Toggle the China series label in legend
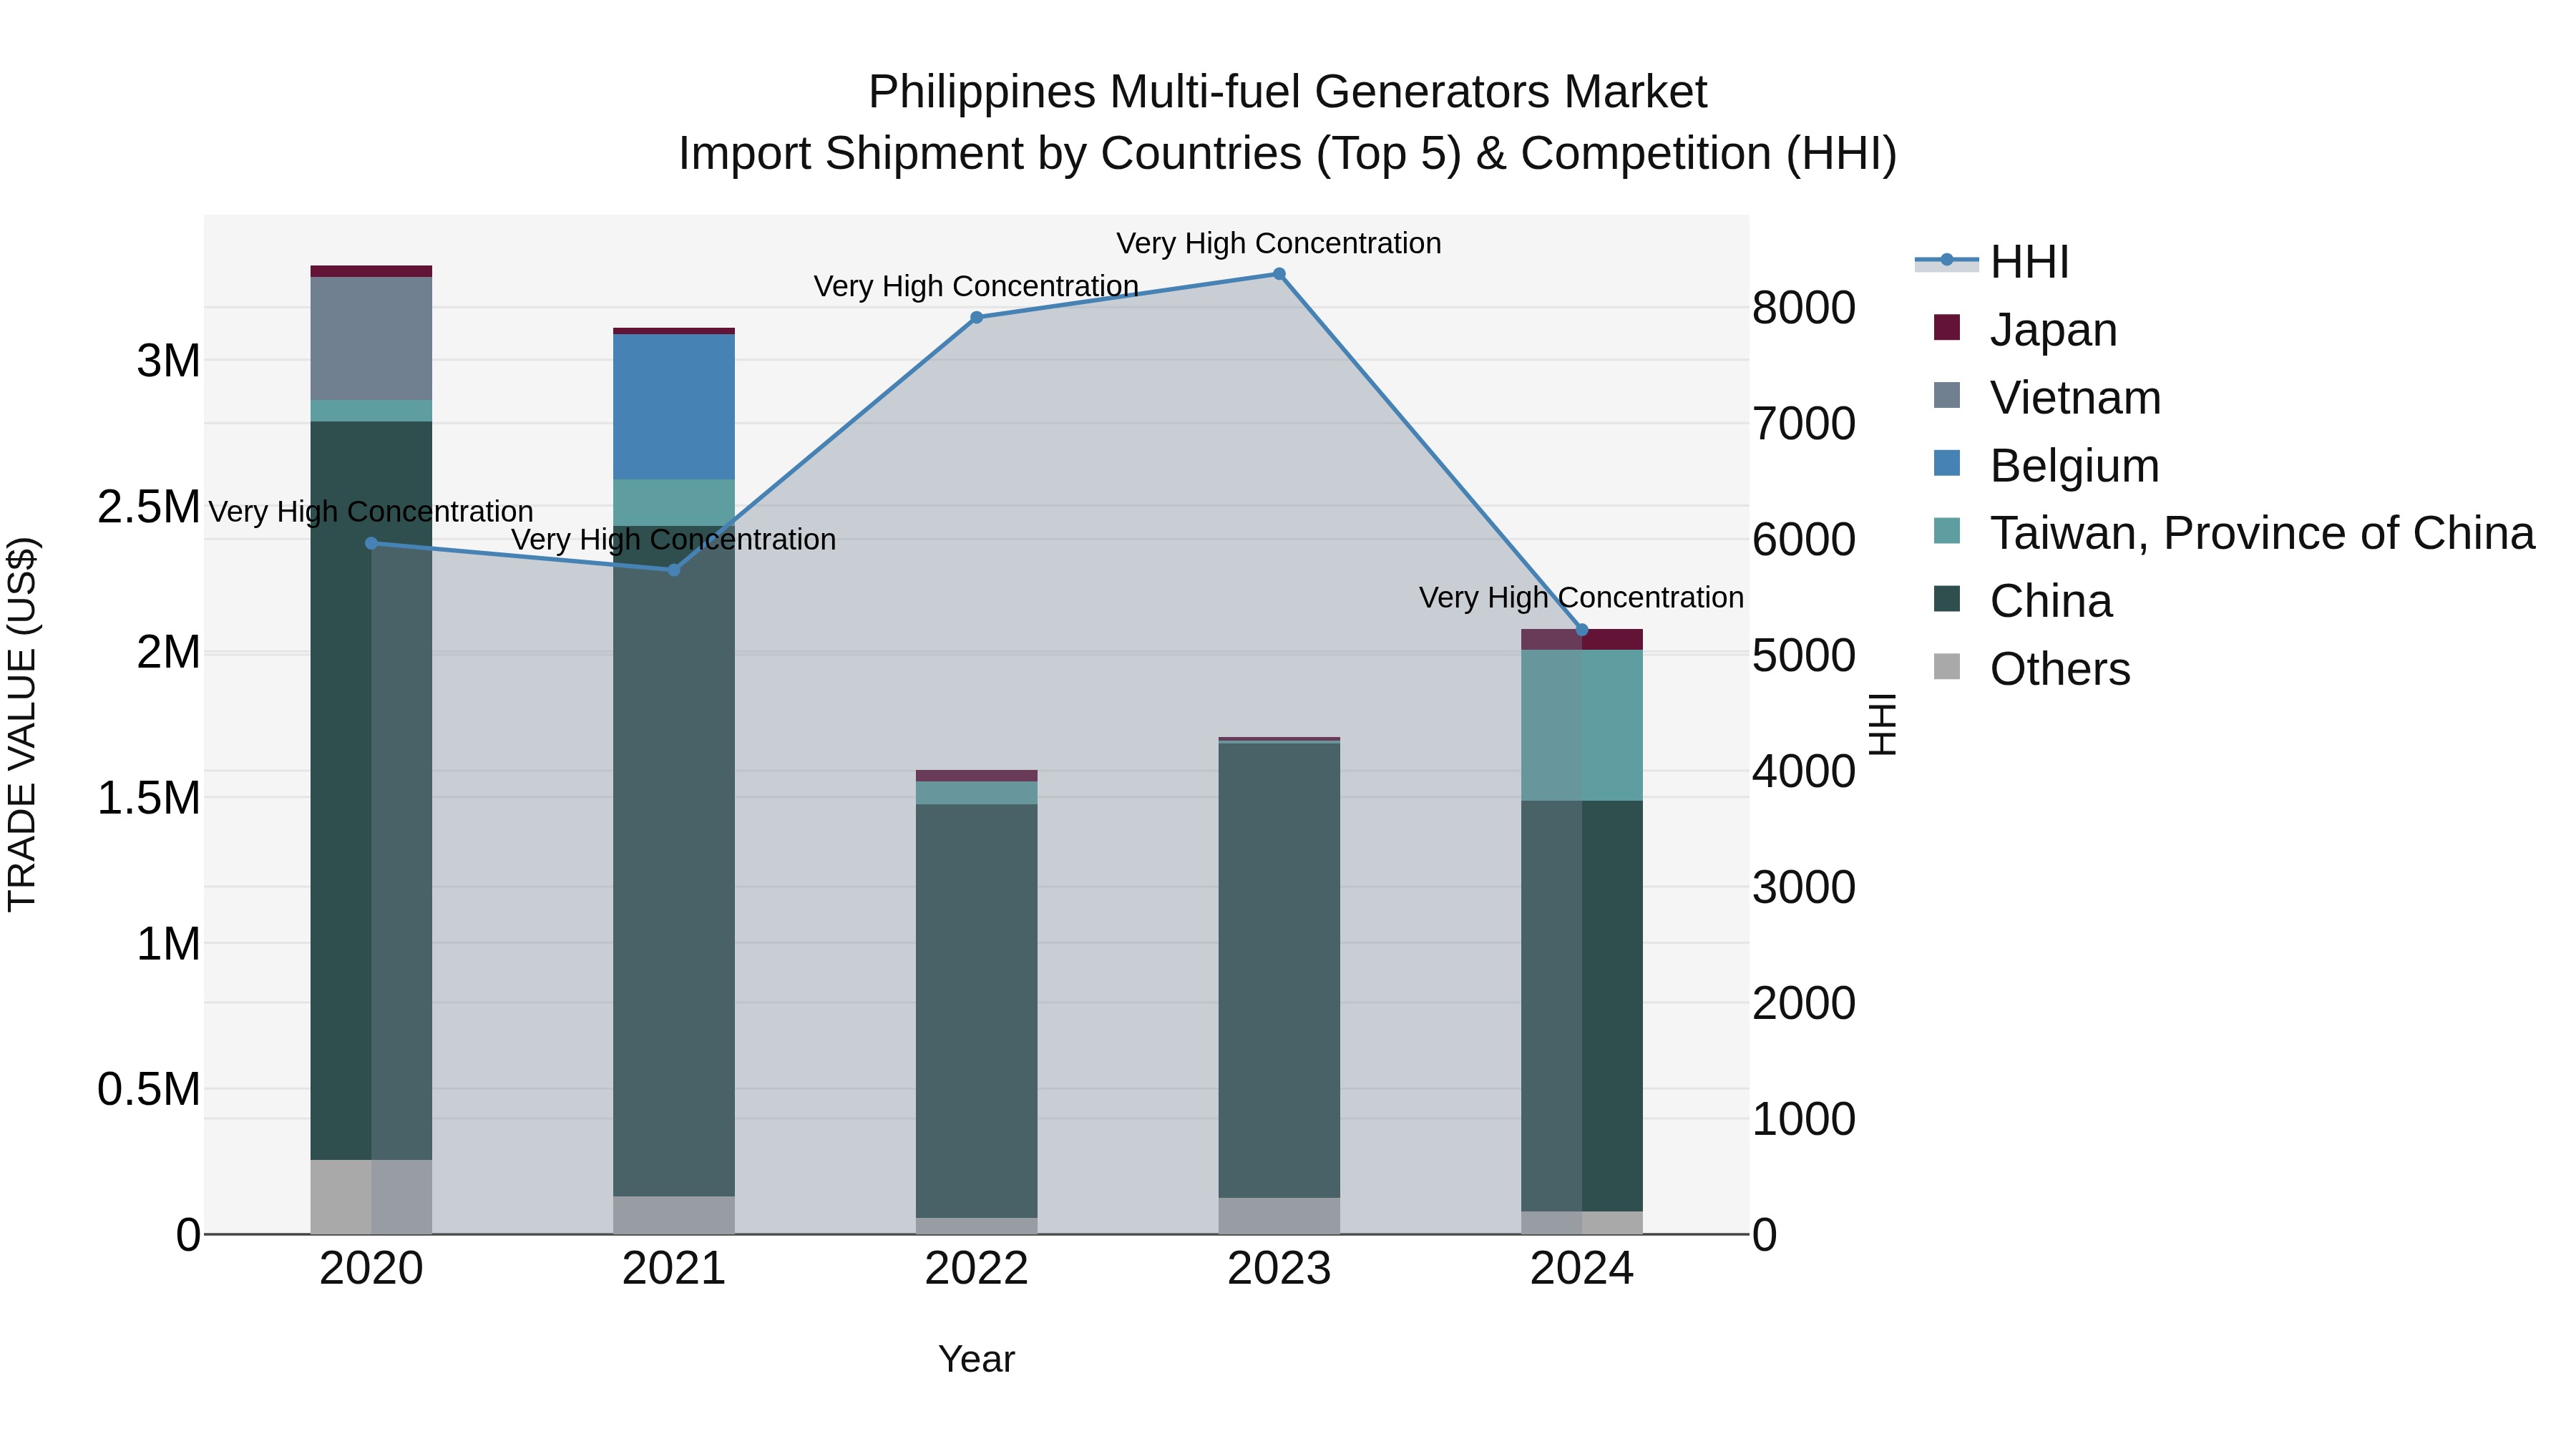The width and height of the screenshot is (2576, 1449). 2051,601
